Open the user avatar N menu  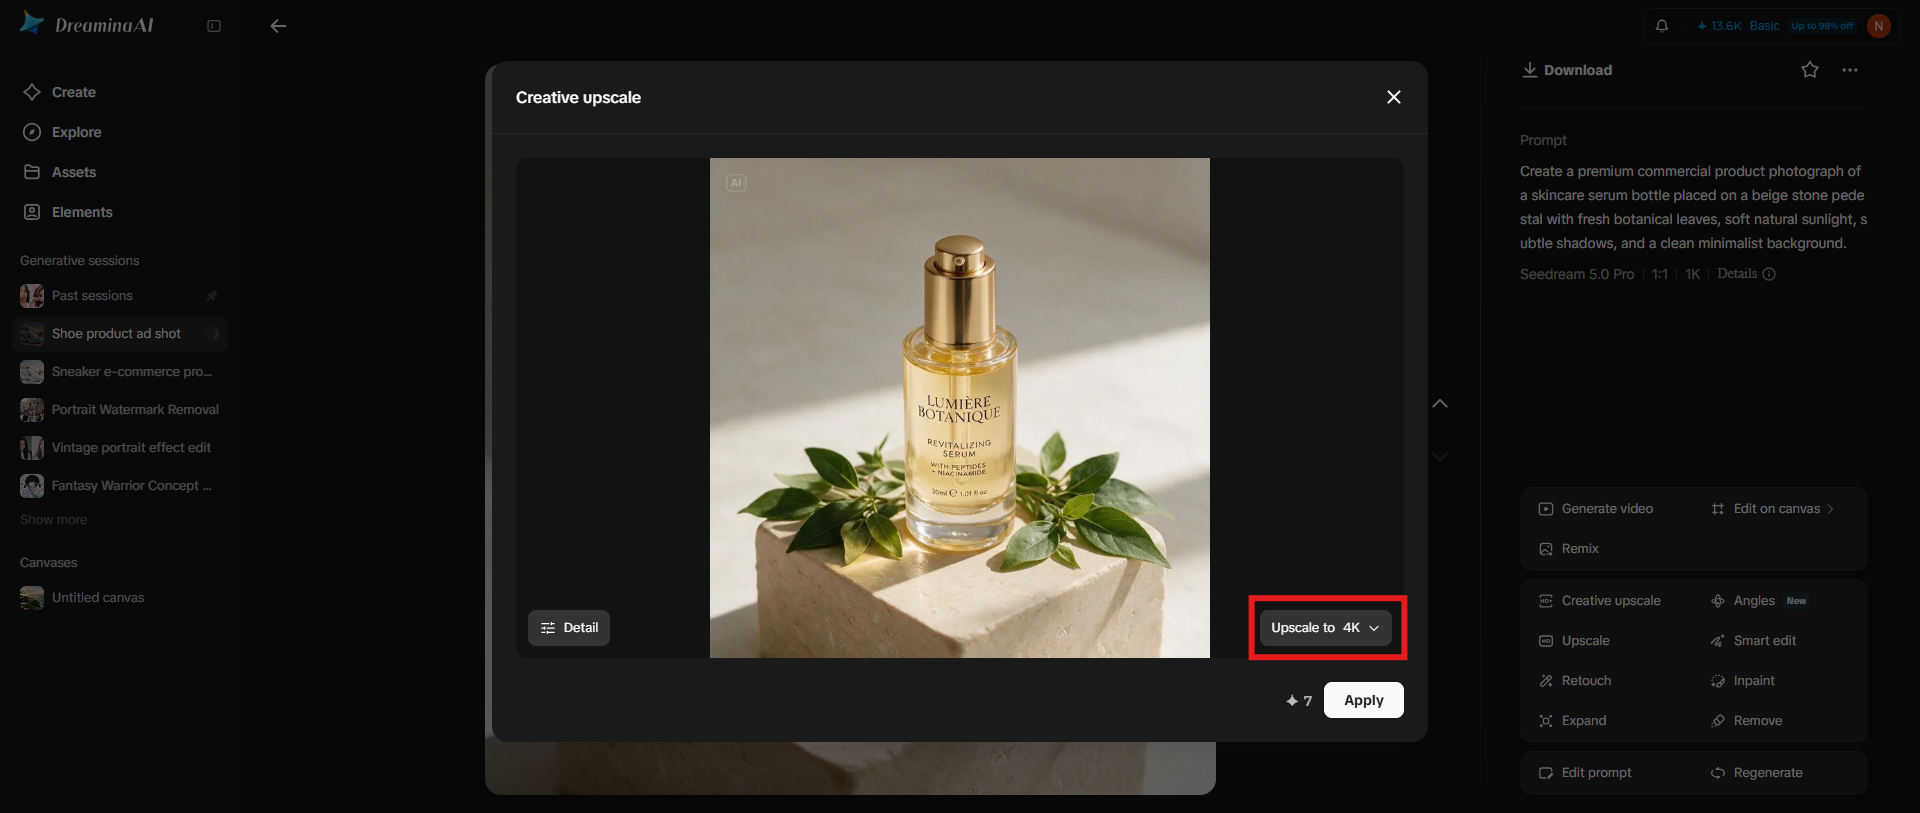(x=1879, y=26)
